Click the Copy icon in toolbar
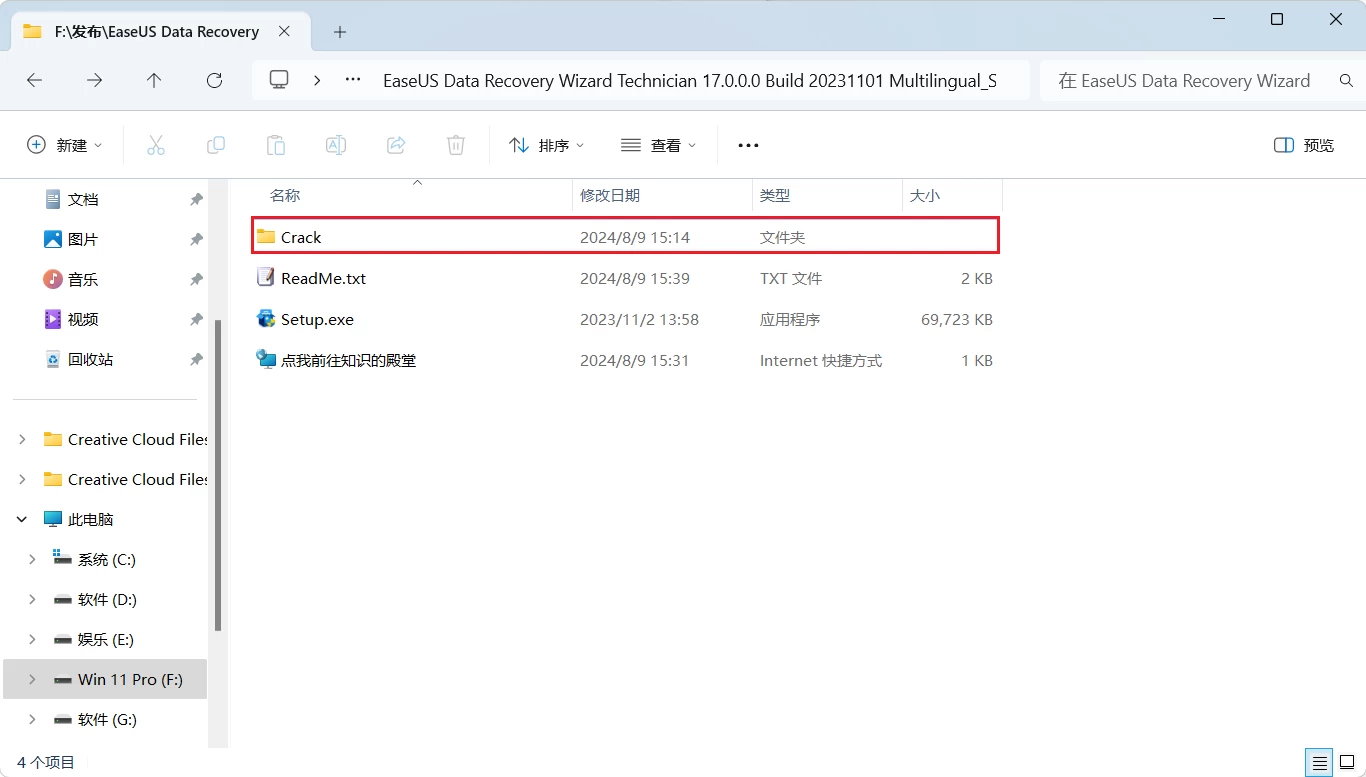 tap(216, 145)
